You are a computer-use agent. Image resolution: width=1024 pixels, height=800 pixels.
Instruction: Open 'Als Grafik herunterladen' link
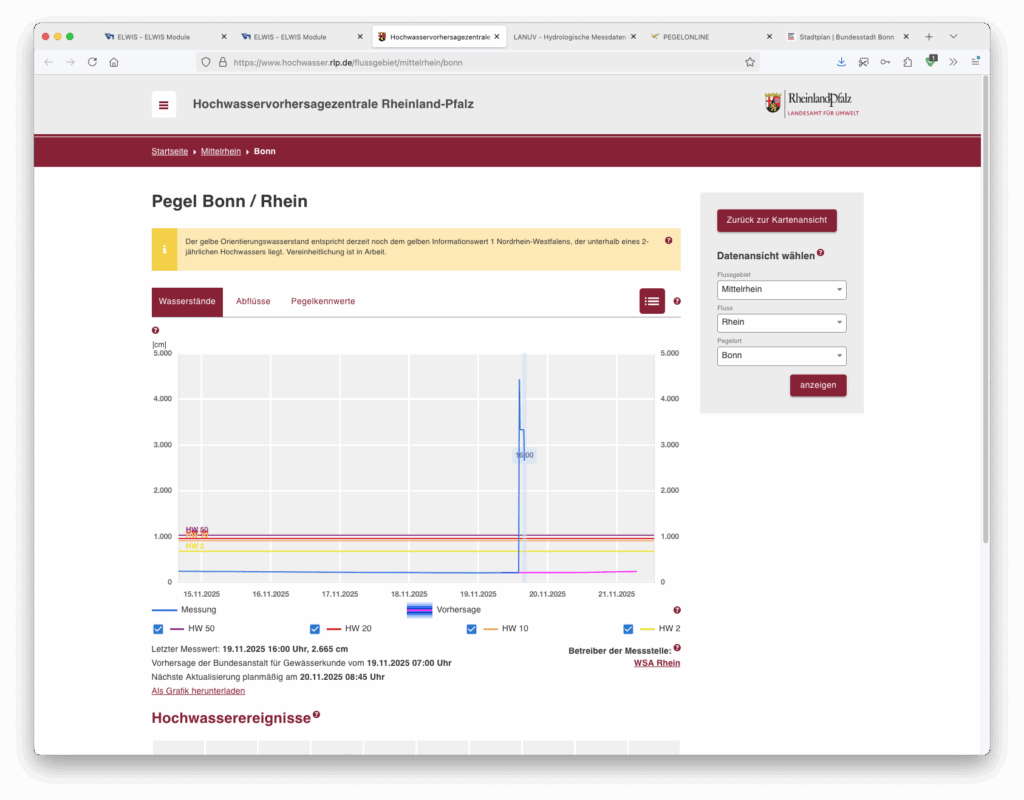198,691
